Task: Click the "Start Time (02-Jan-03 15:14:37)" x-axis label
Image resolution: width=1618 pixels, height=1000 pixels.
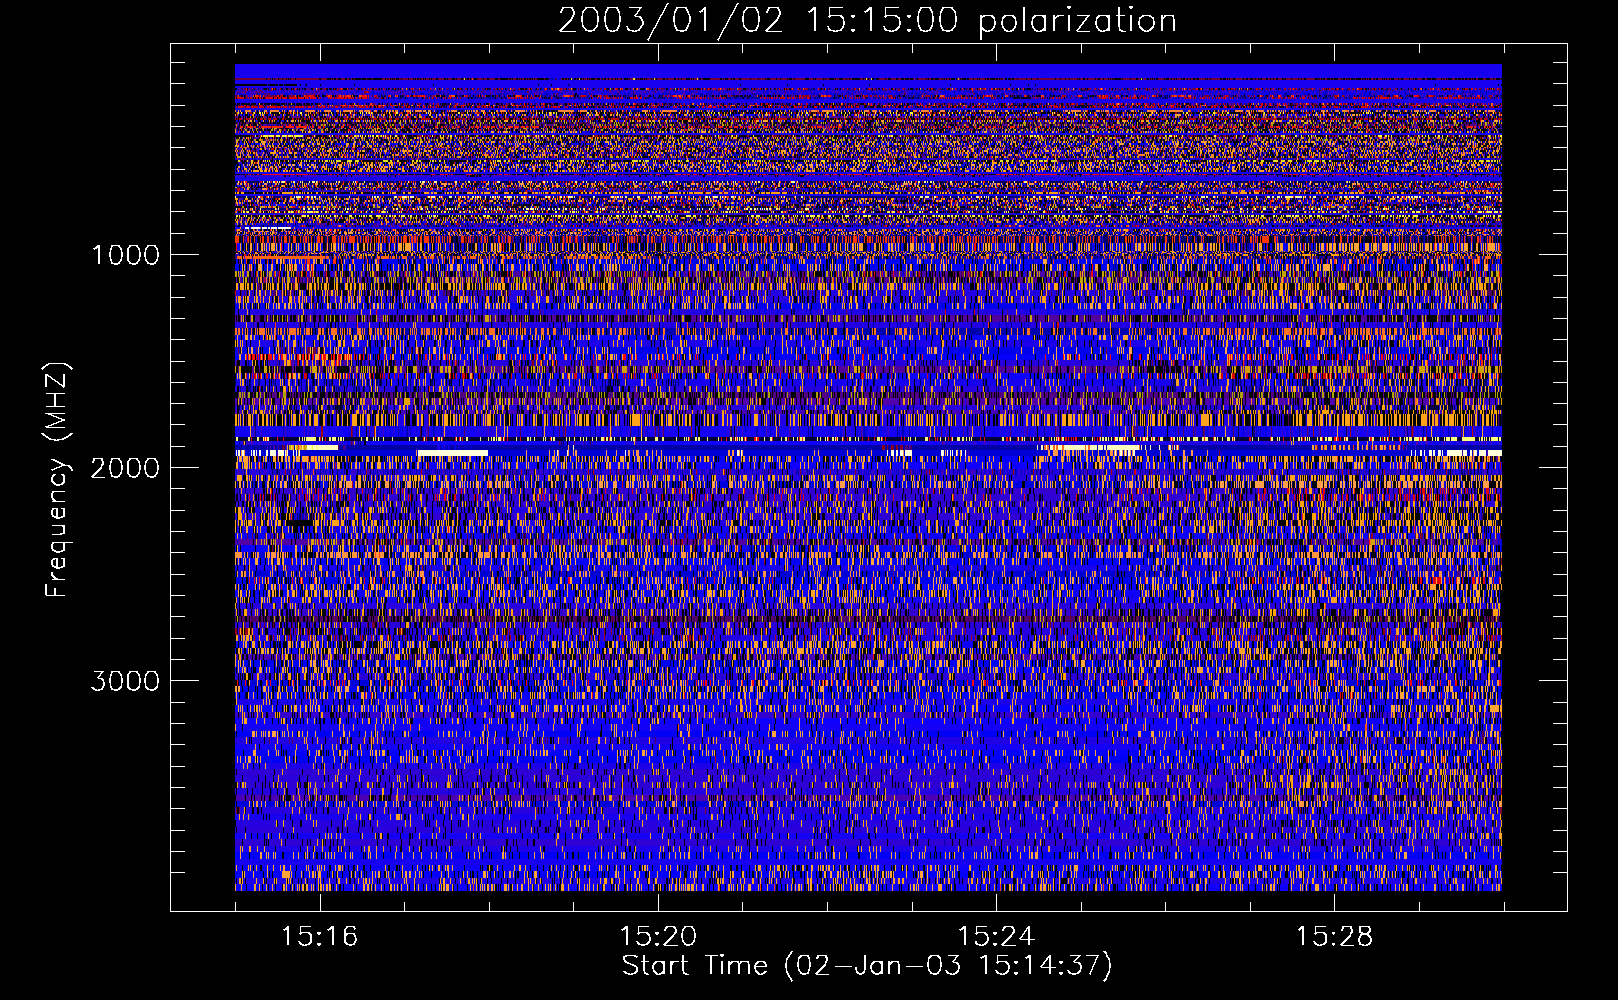Action: coord(867,966)
